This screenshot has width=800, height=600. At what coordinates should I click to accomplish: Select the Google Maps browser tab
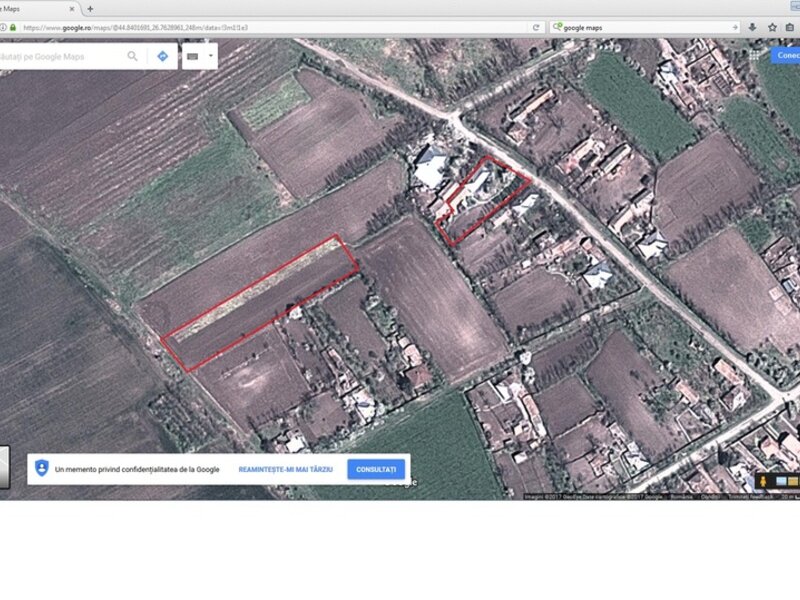30,8
